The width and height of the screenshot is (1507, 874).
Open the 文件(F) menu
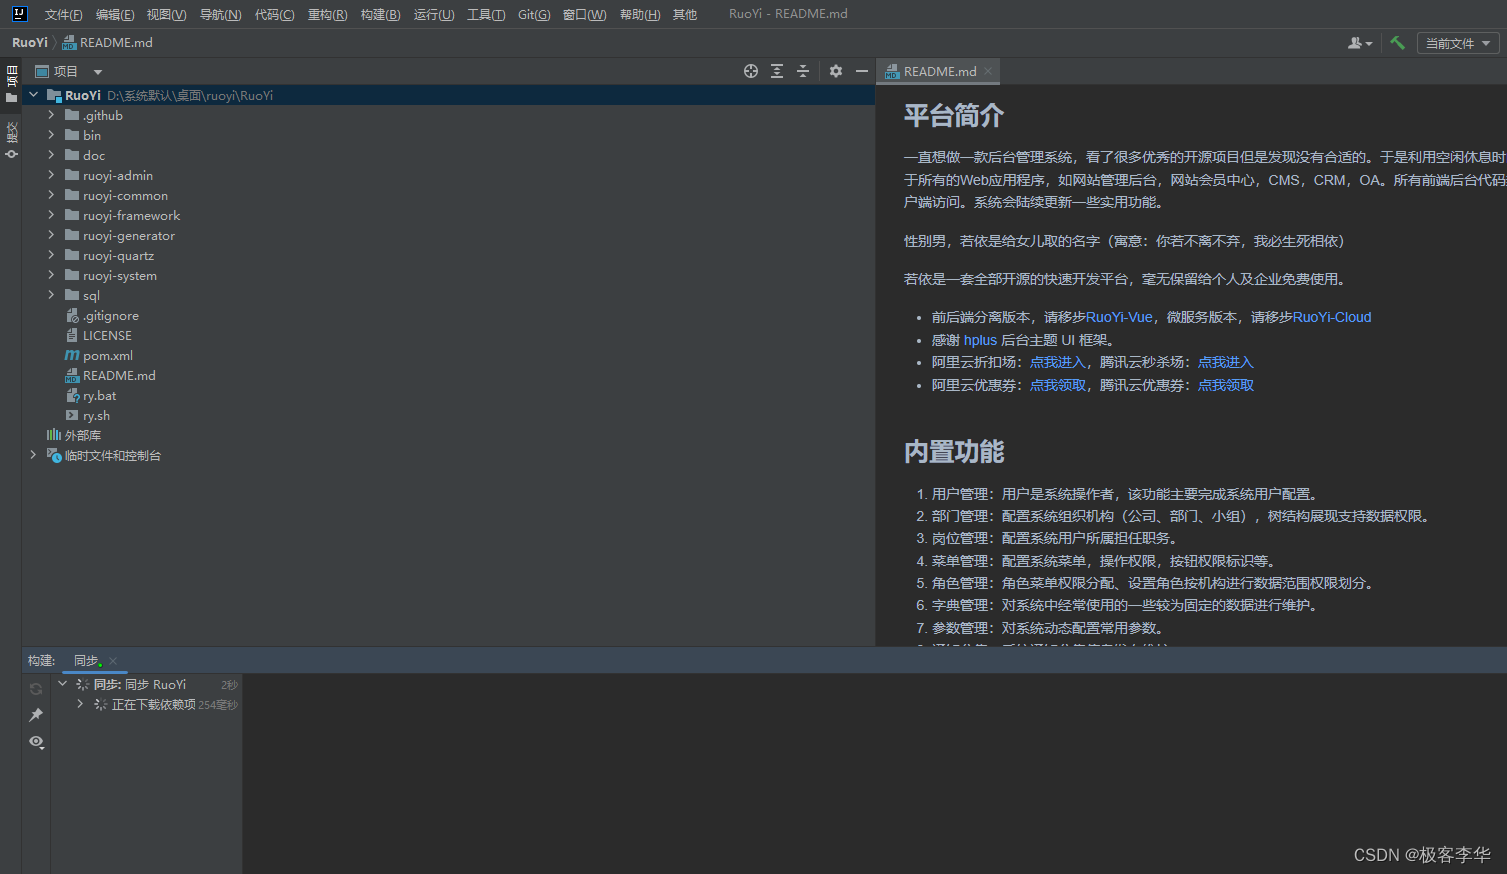pyautogui.click(x=63, y=14)
